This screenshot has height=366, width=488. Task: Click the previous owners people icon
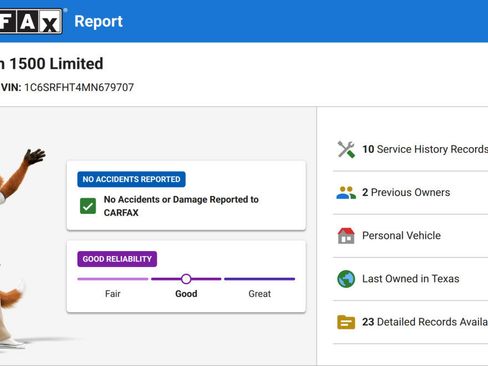(346, 193)
